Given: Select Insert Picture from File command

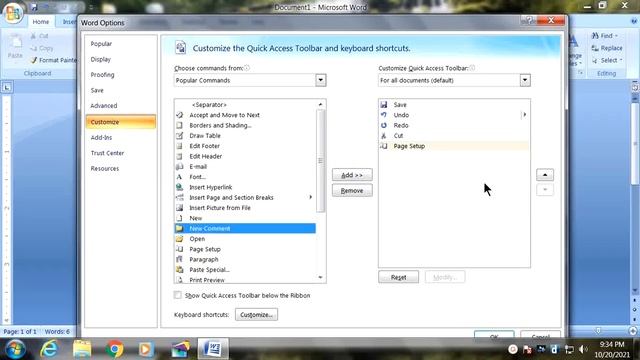Looking at the screenshot, I should click(245, 208).
